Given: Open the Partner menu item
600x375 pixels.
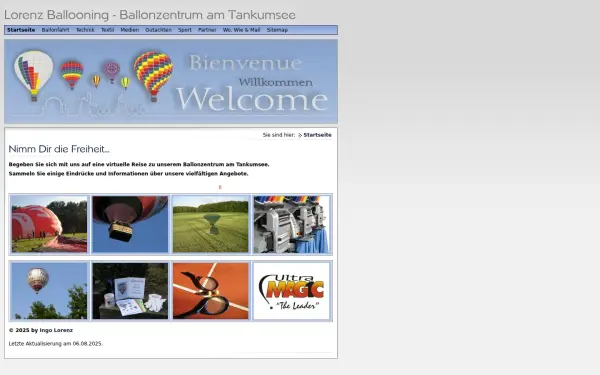Looking at the screenshot, I should click(207, 30).
